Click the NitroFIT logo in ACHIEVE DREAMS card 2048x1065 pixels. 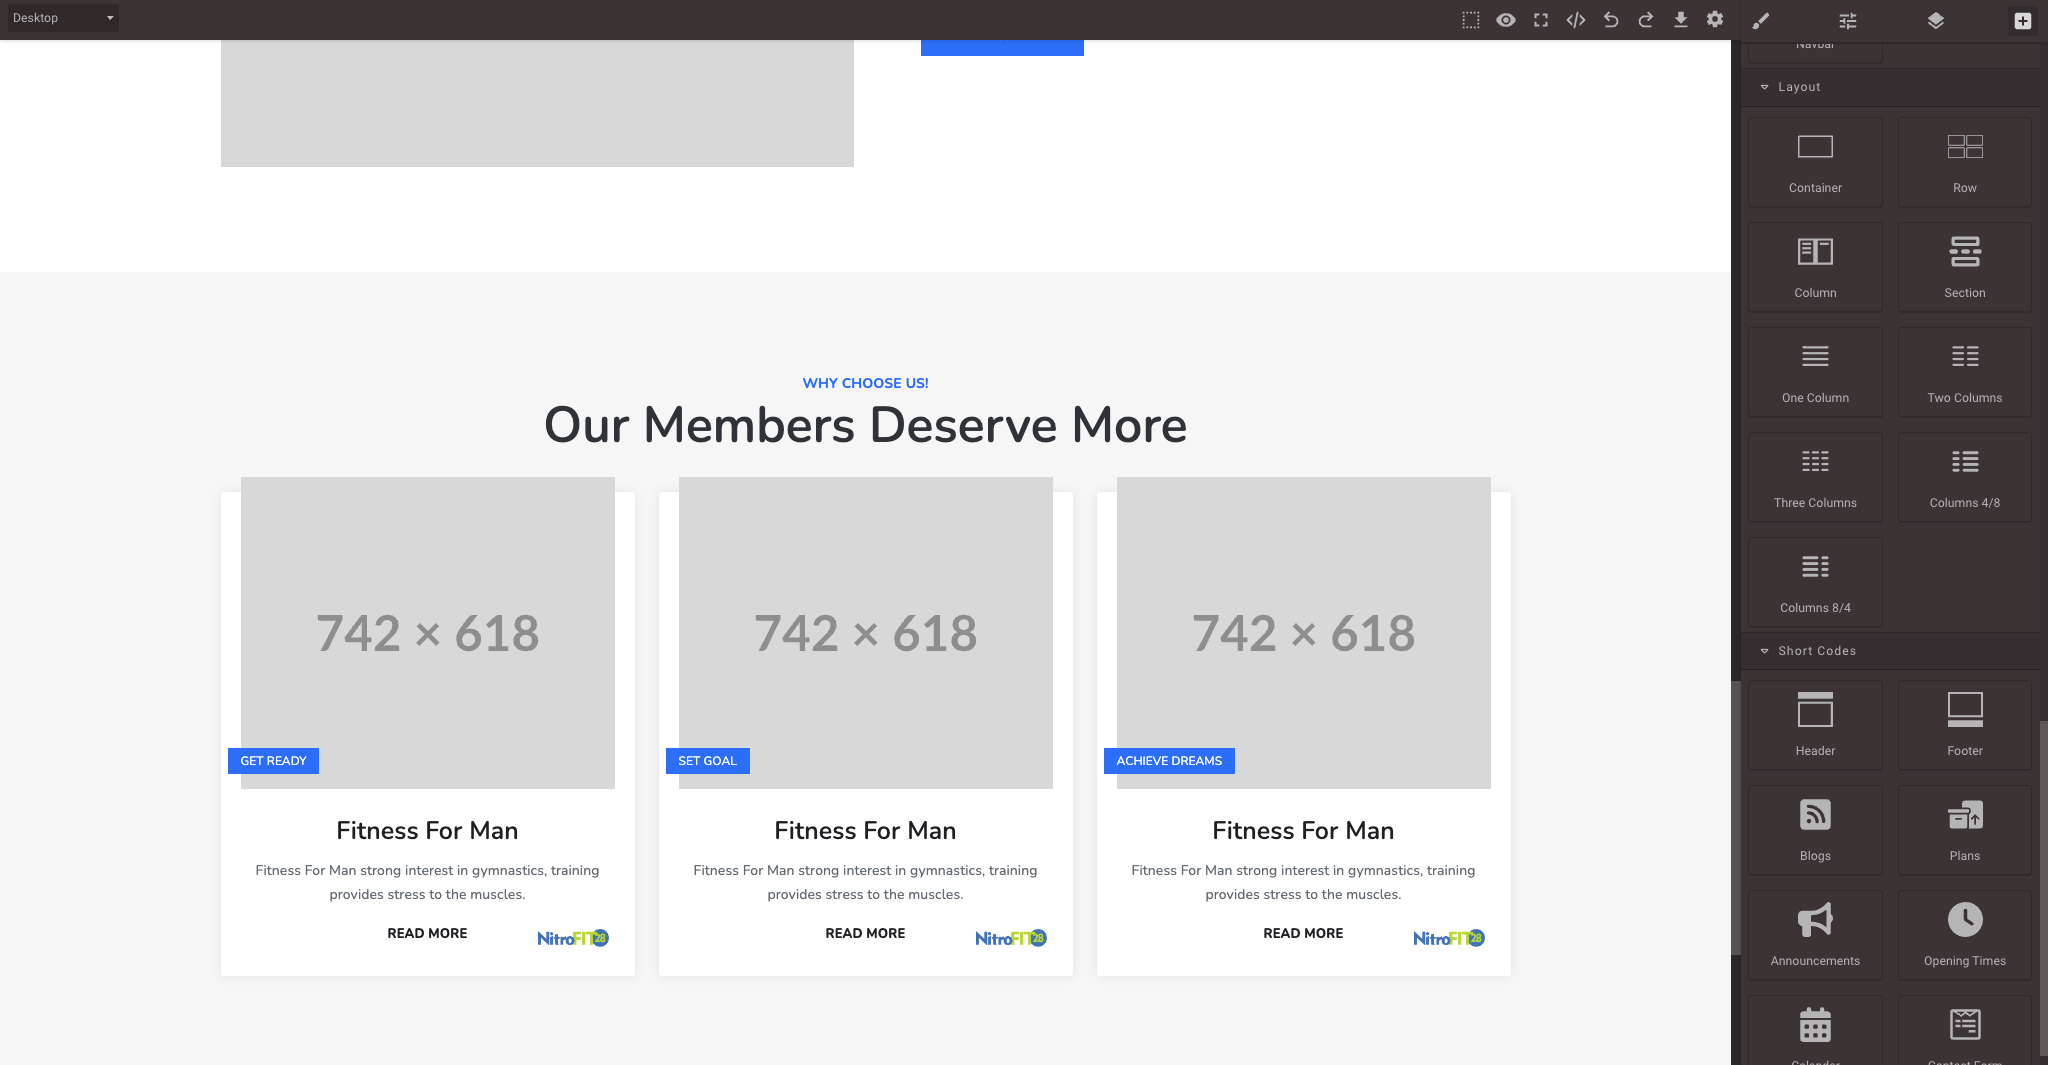(x=1449, y=938)
